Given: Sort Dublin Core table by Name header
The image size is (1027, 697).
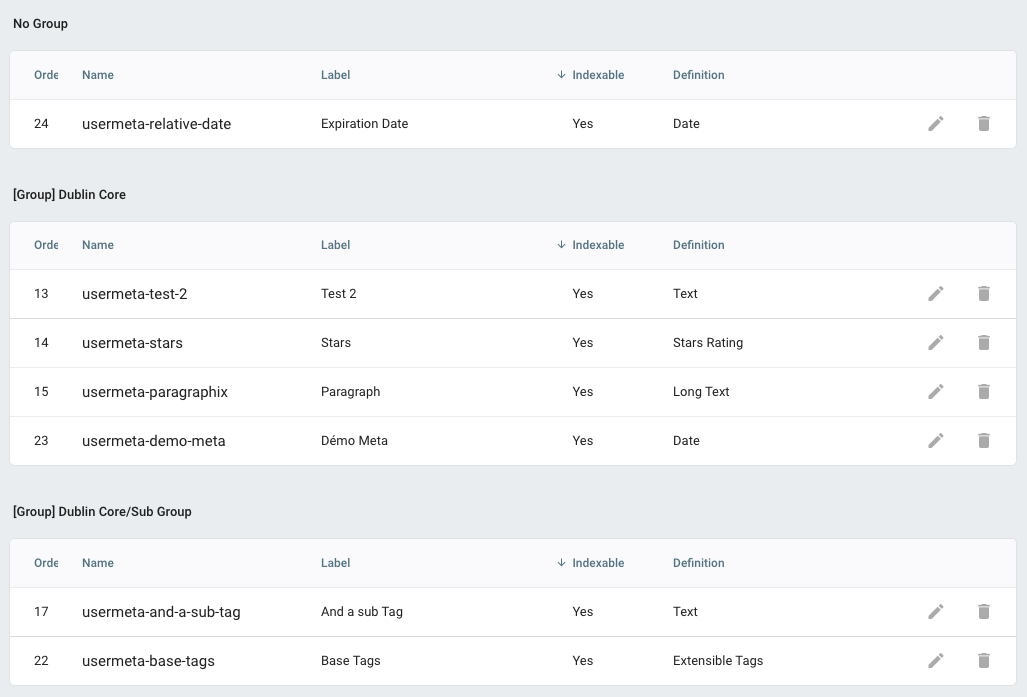Looking at the screenshot, I should [98, 245].
